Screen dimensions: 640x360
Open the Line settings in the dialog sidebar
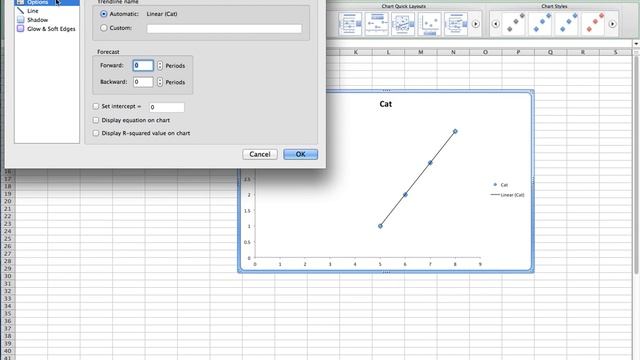[x=33, y=11]
